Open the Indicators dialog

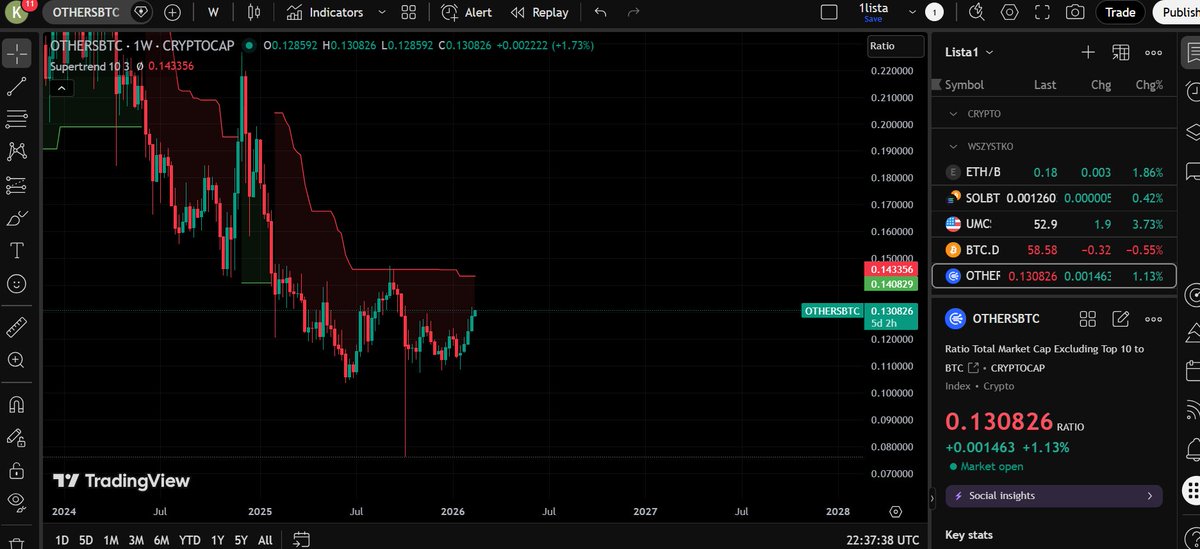[324, 12]
